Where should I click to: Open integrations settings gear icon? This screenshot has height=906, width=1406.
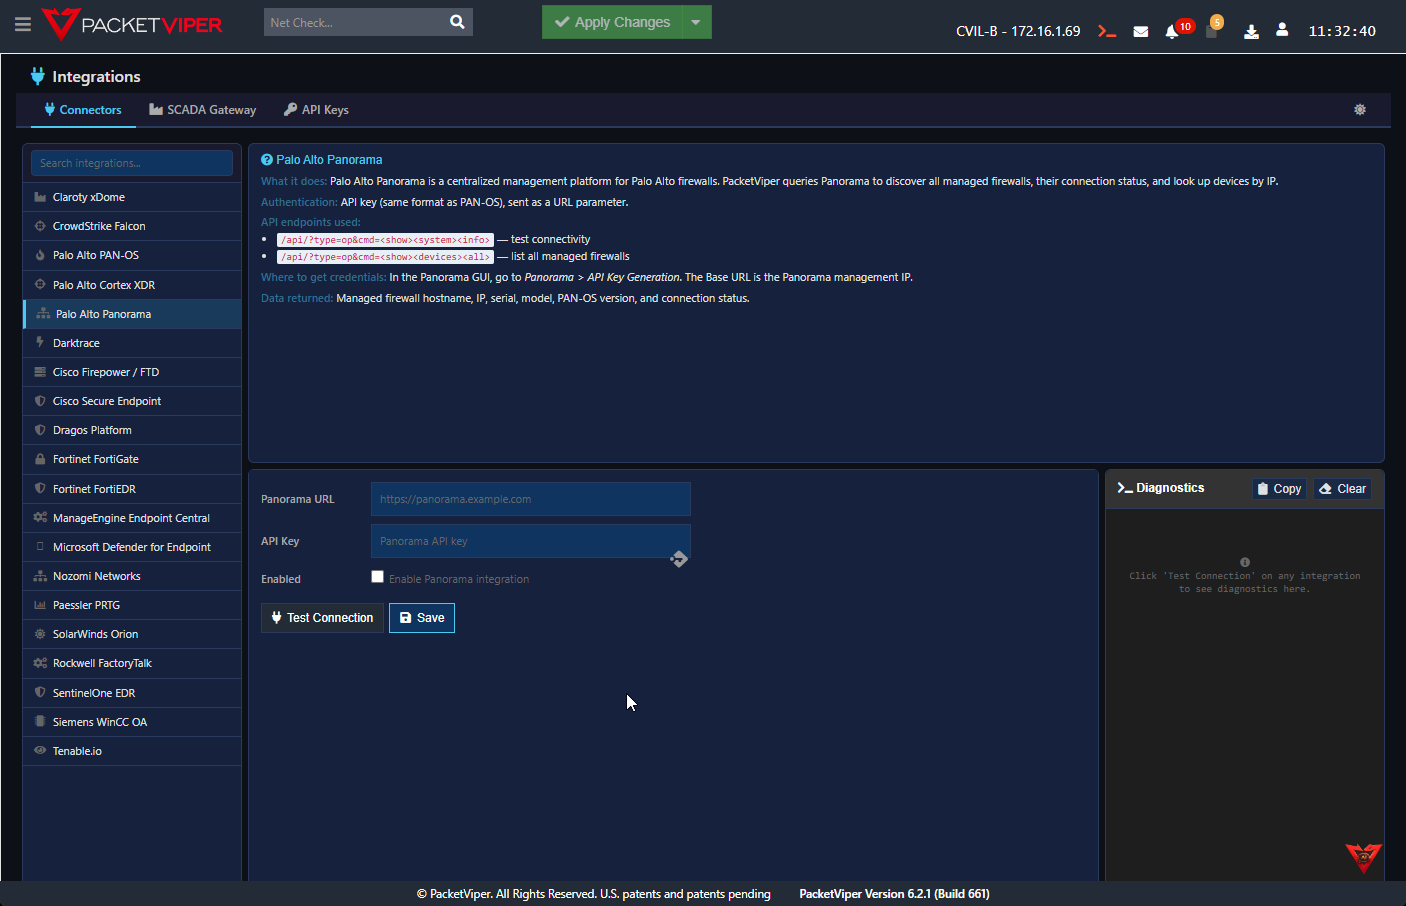pyautogui.click(x=1360, y=110)
